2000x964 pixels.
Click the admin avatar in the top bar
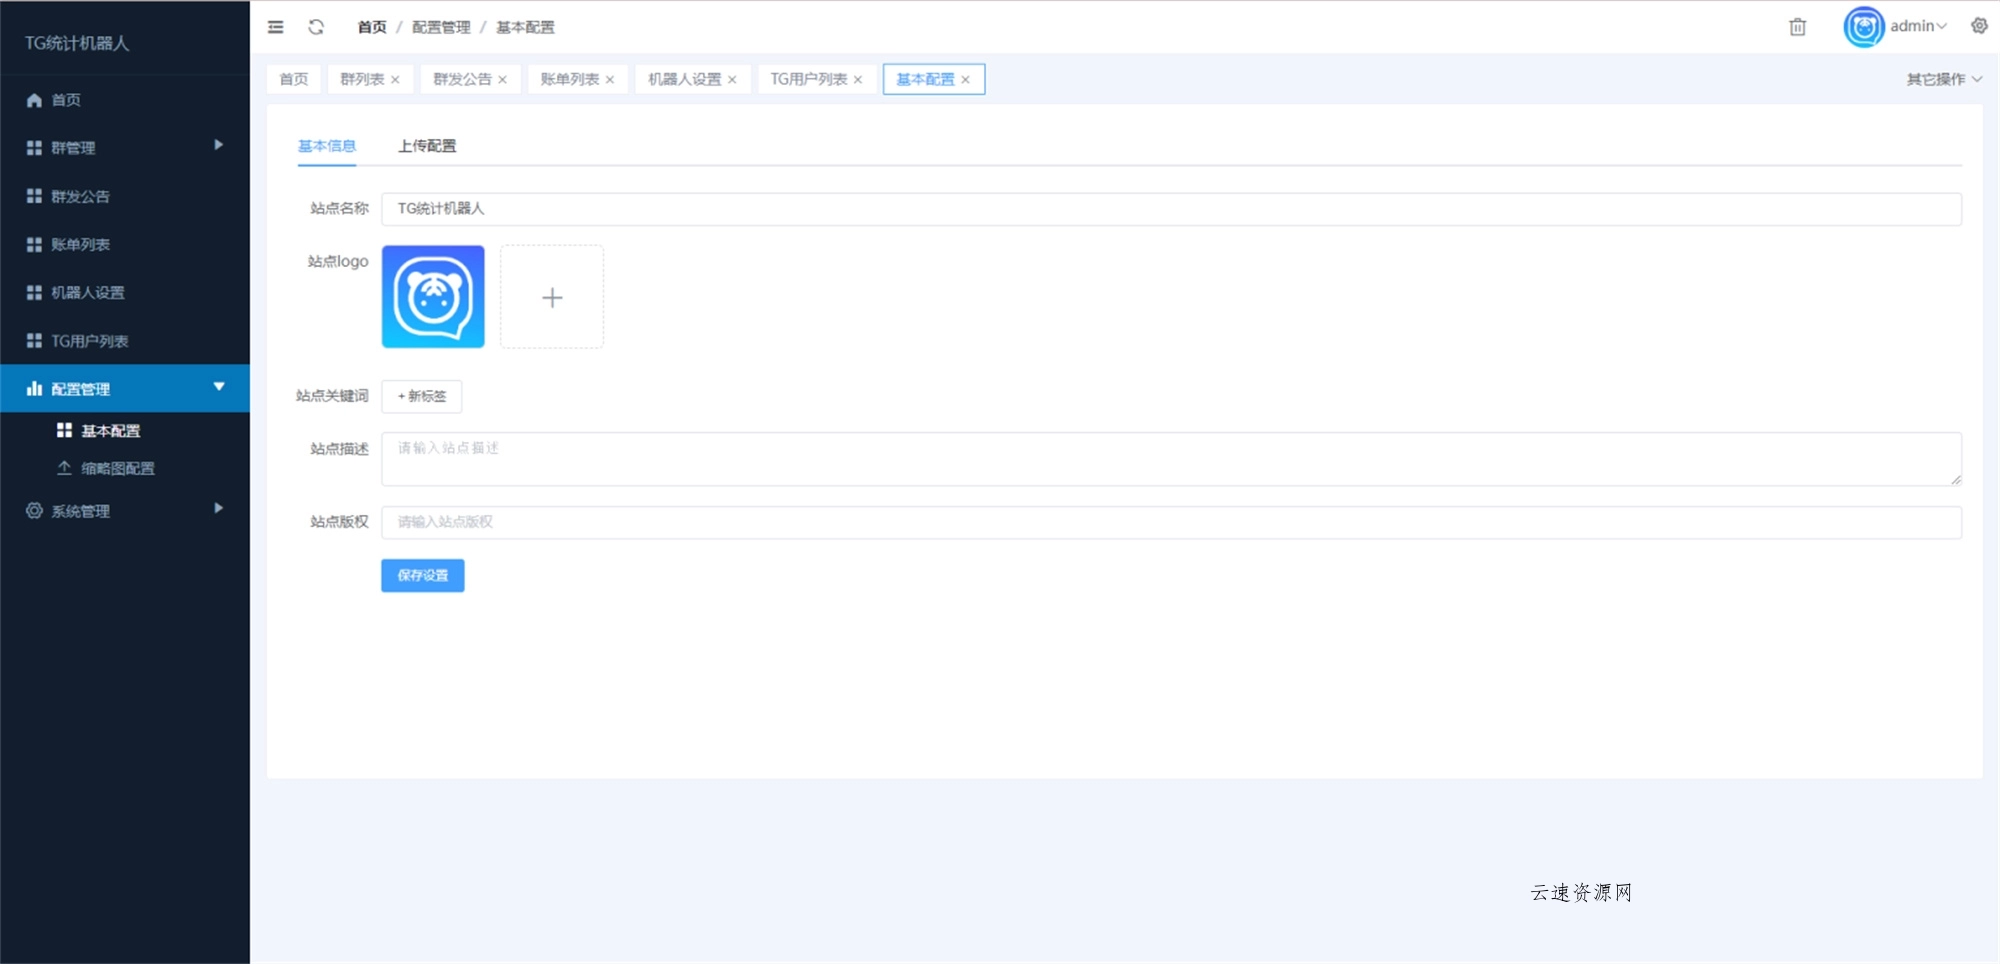click(1862, 27)
